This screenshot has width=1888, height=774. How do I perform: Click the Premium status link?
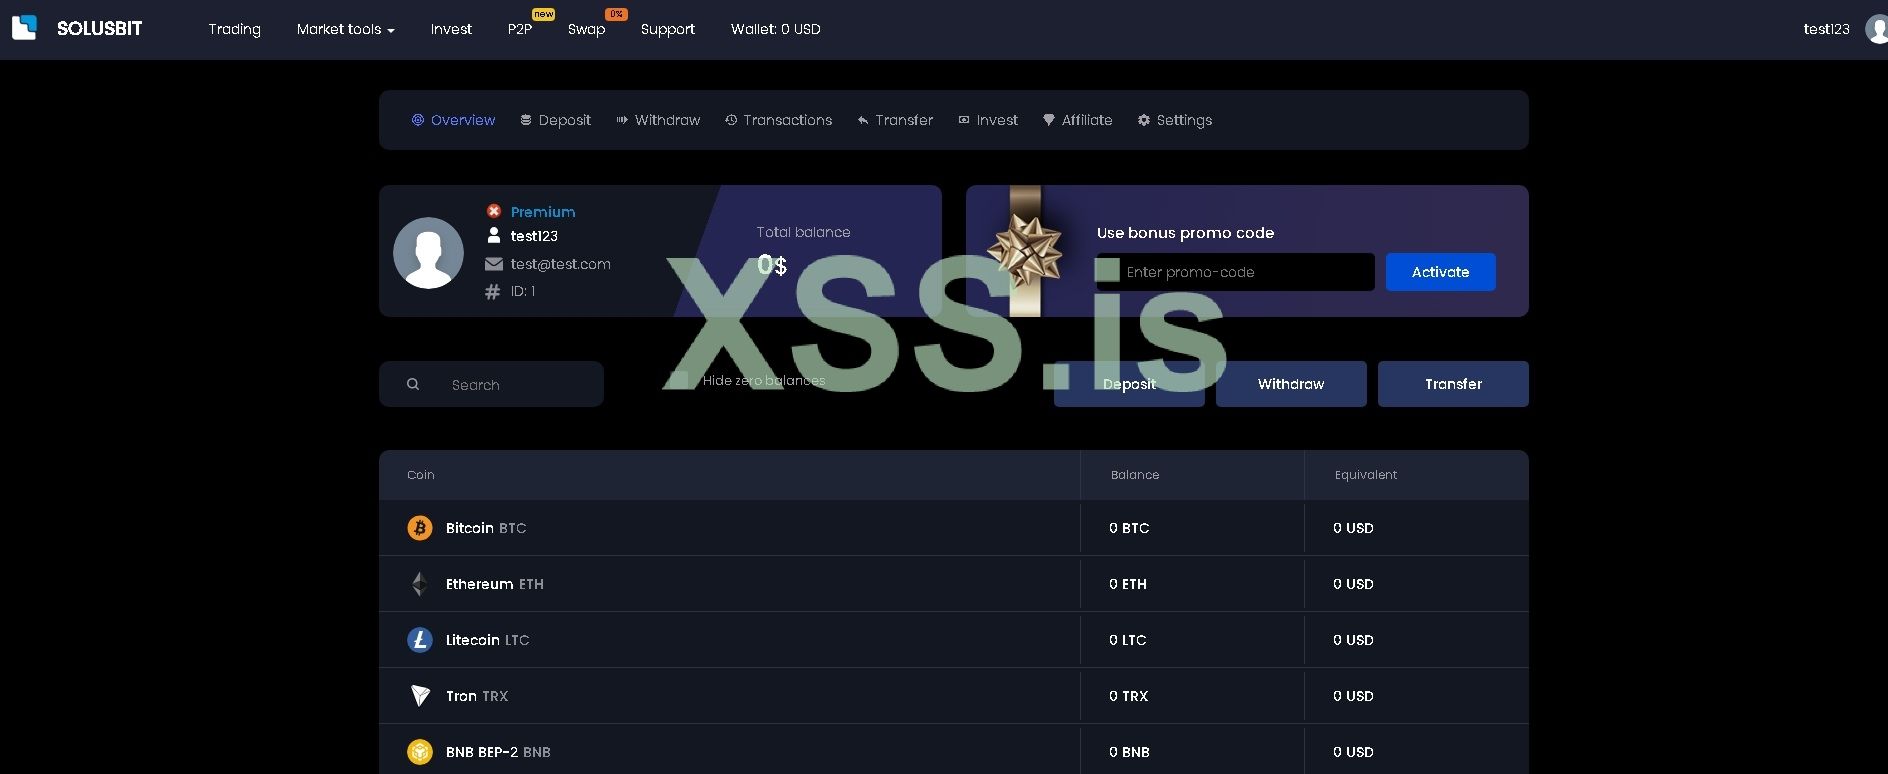tap(543, 212)
